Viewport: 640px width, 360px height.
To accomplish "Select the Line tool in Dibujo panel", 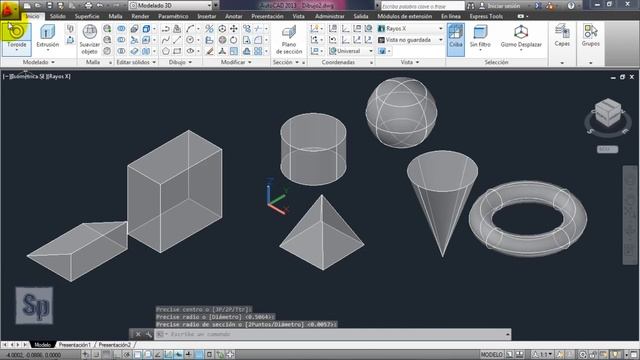I will [177, 40].
